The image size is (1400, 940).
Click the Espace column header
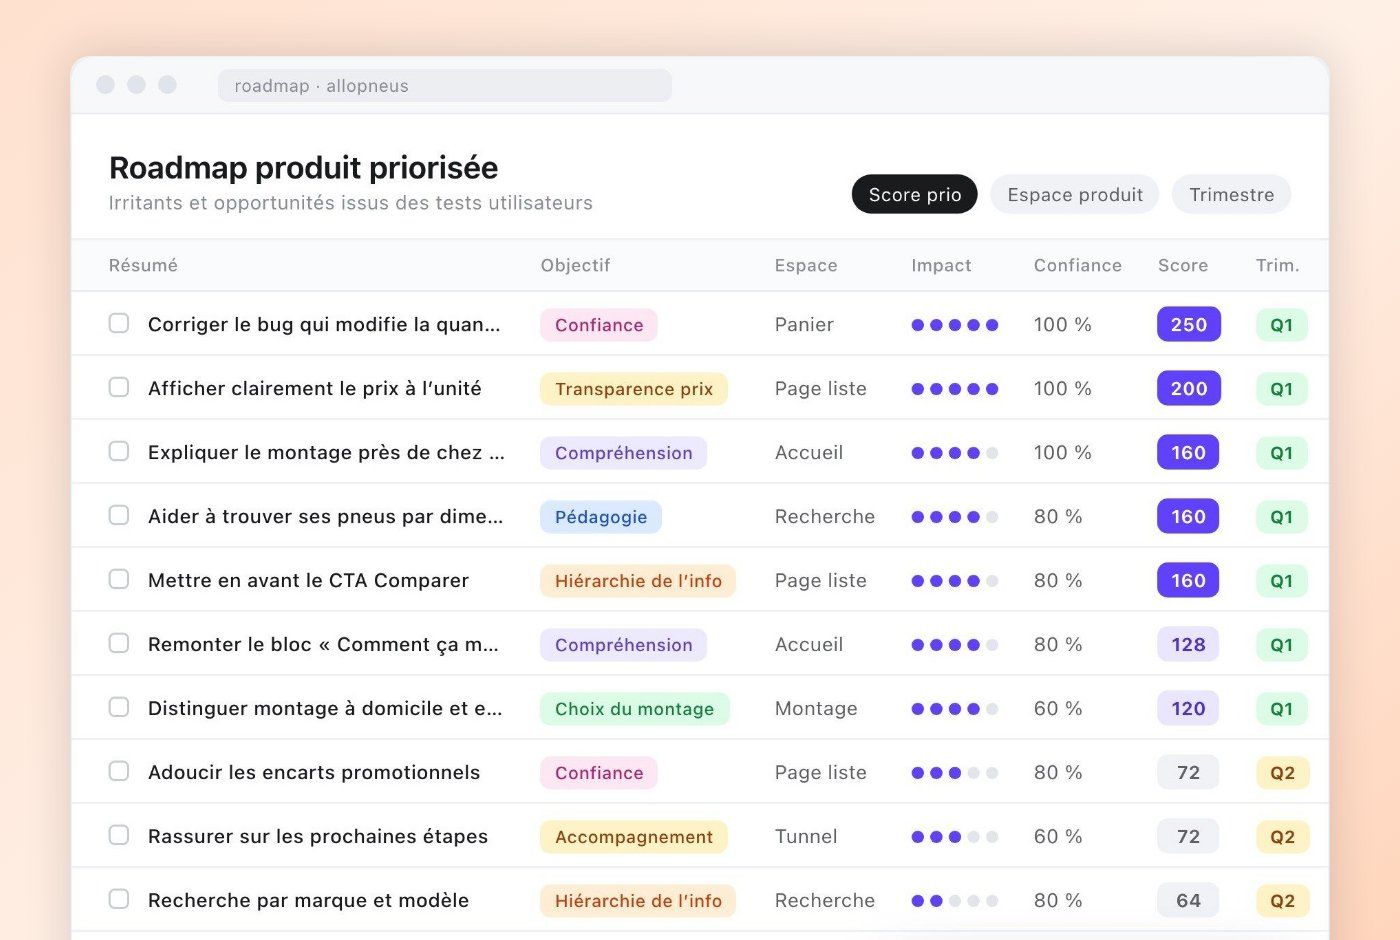(x=806, y=265)
